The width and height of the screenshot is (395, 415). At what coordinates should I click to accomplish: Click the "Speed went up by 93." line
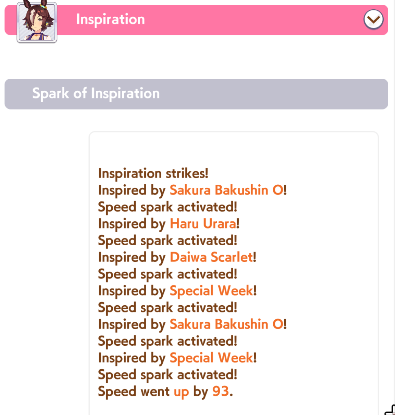(165, 392)
